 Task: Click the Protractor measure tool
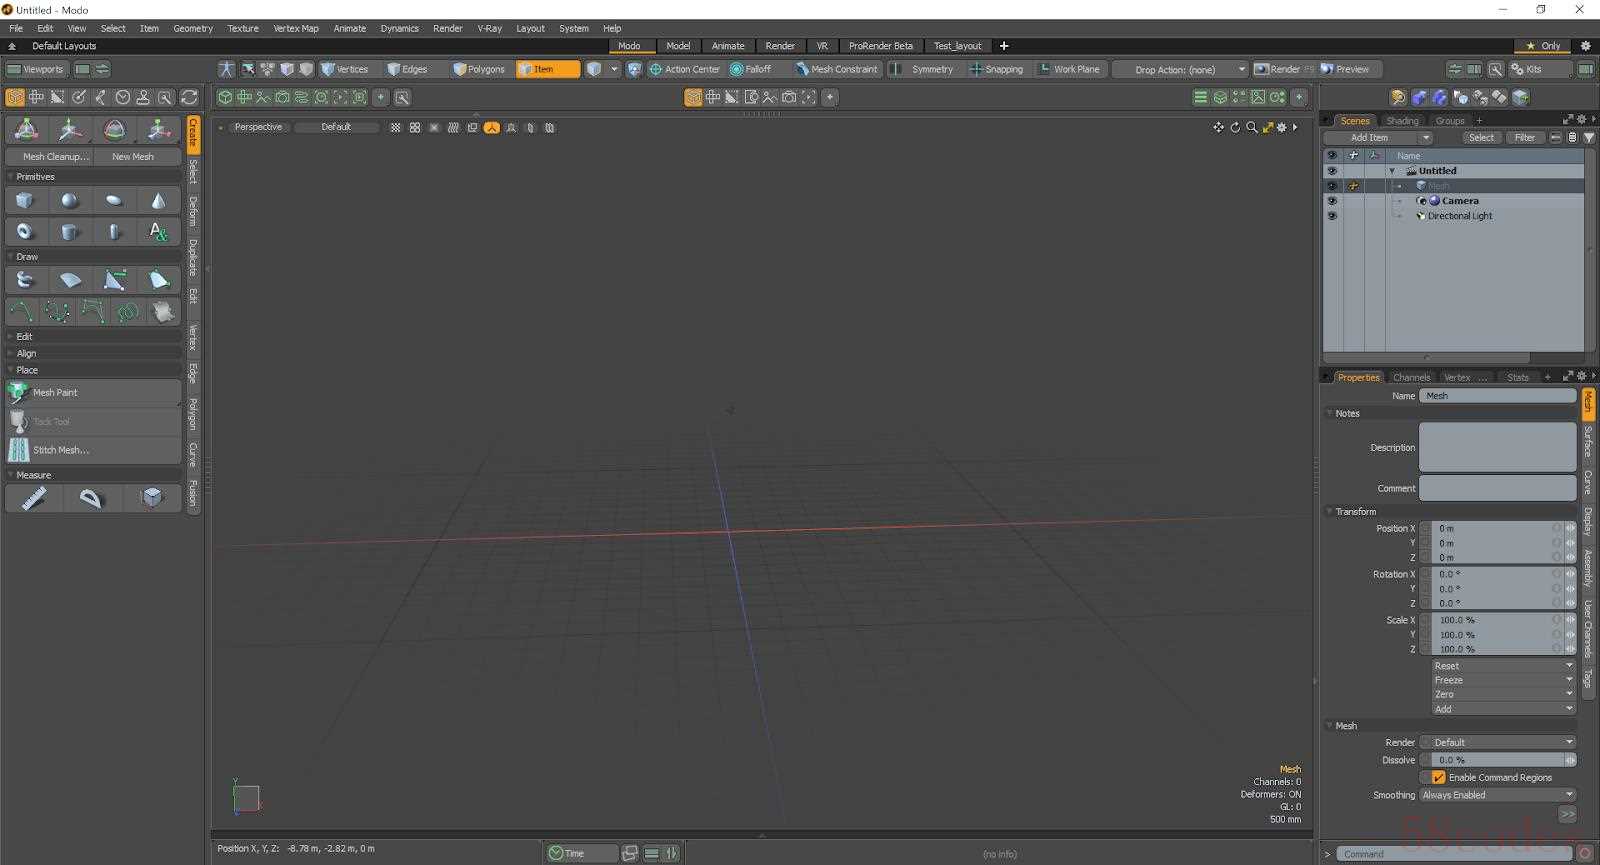coord(92,498)
